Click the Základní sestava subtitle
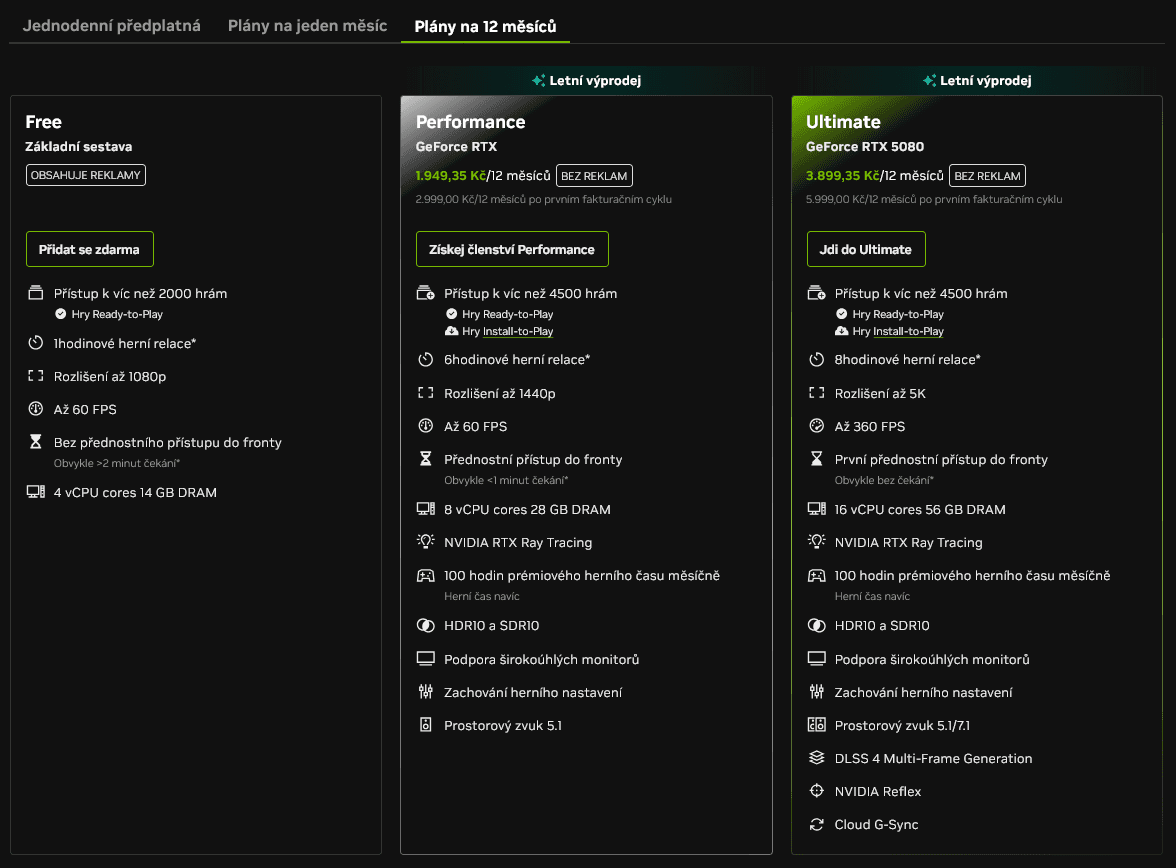 pos(78,146)
